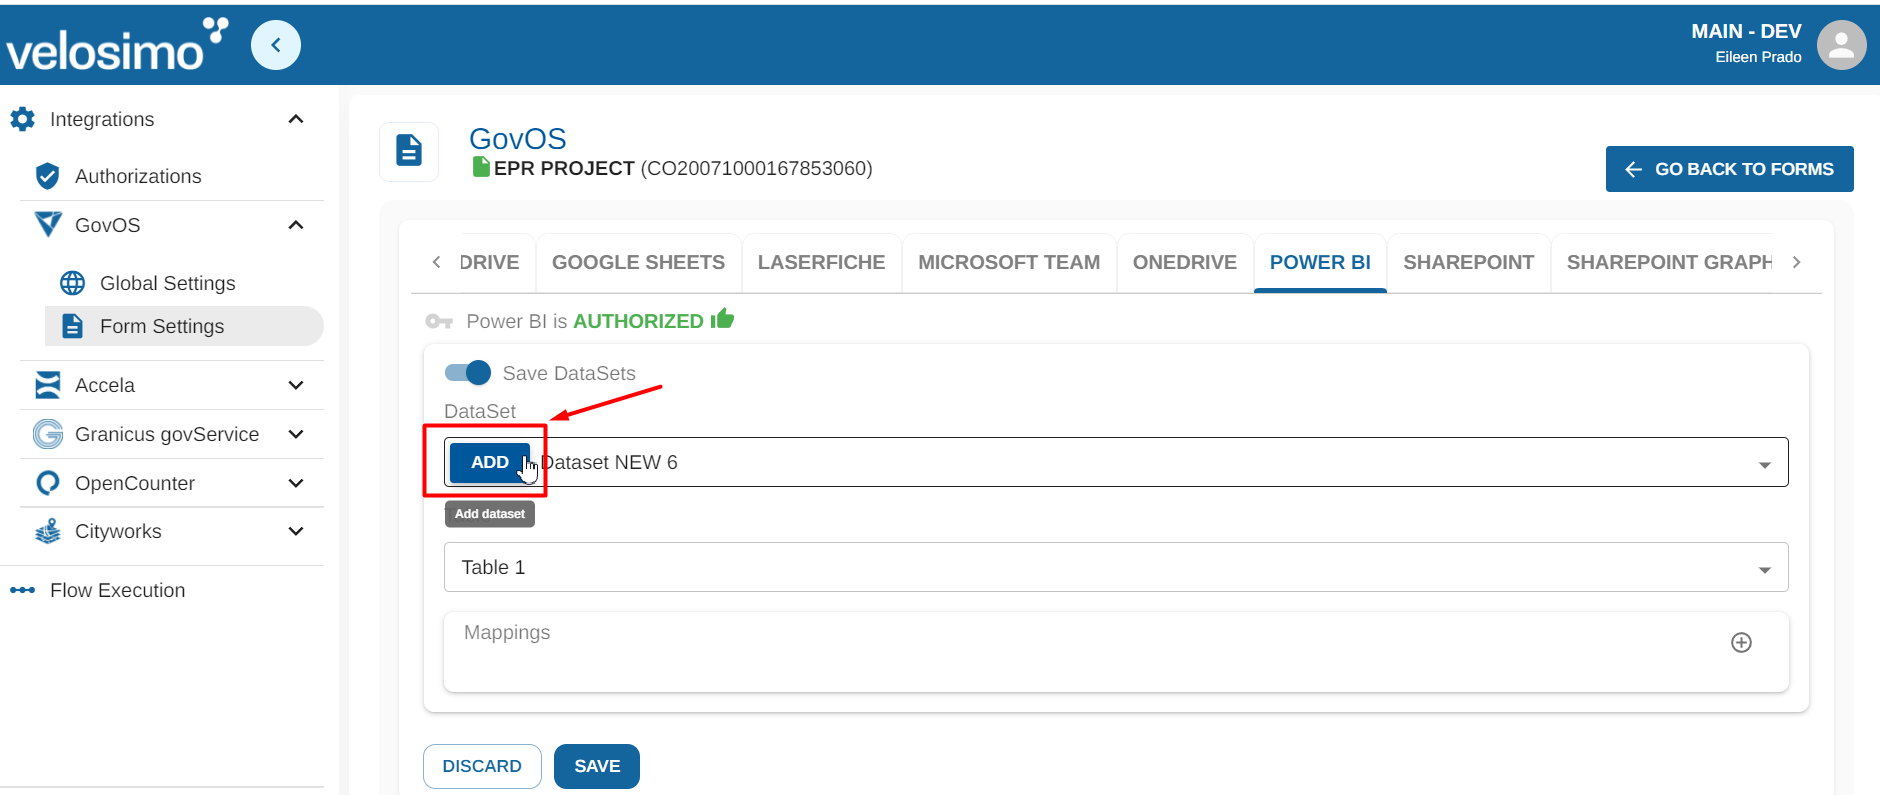Toggle the Save DataSets switch
The height and width of the screenshot is (795, 1880).
coord(467,373)
